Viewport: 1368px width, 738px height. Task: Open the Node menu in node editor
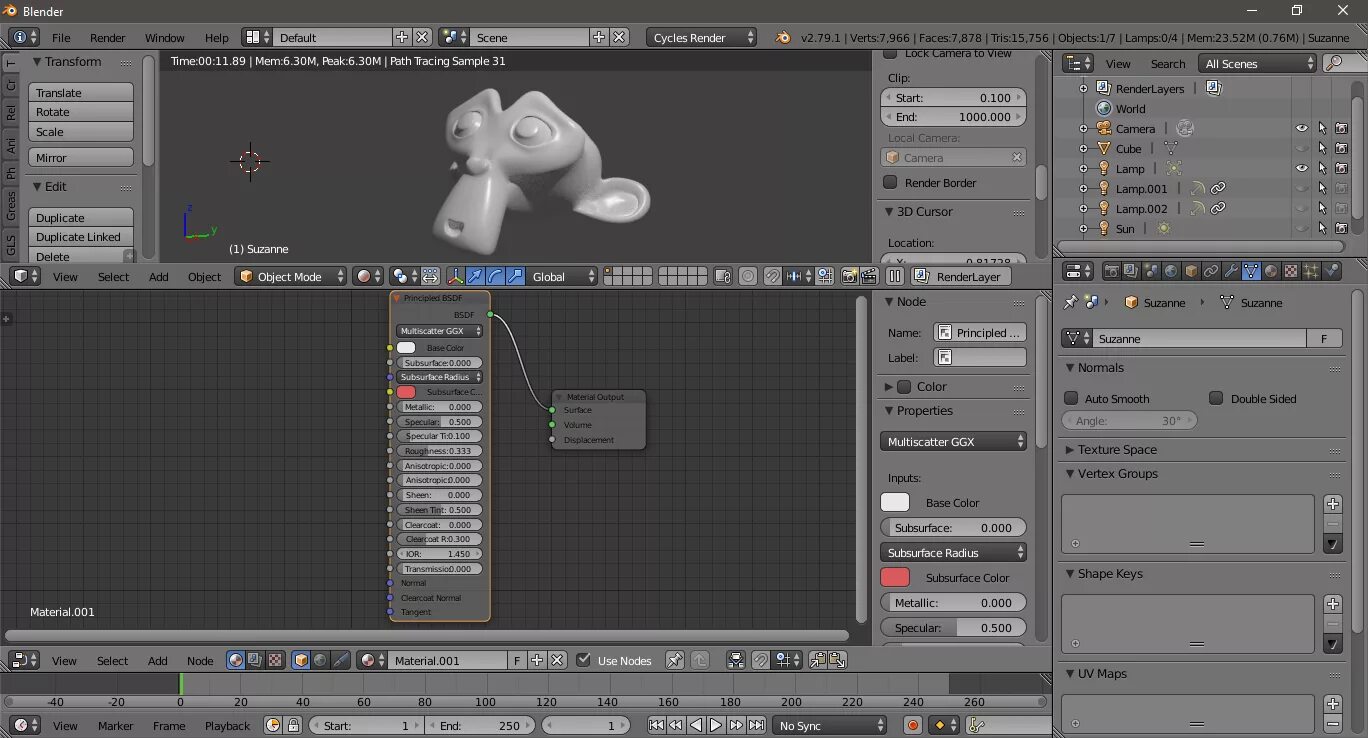[x=200, y=660]
